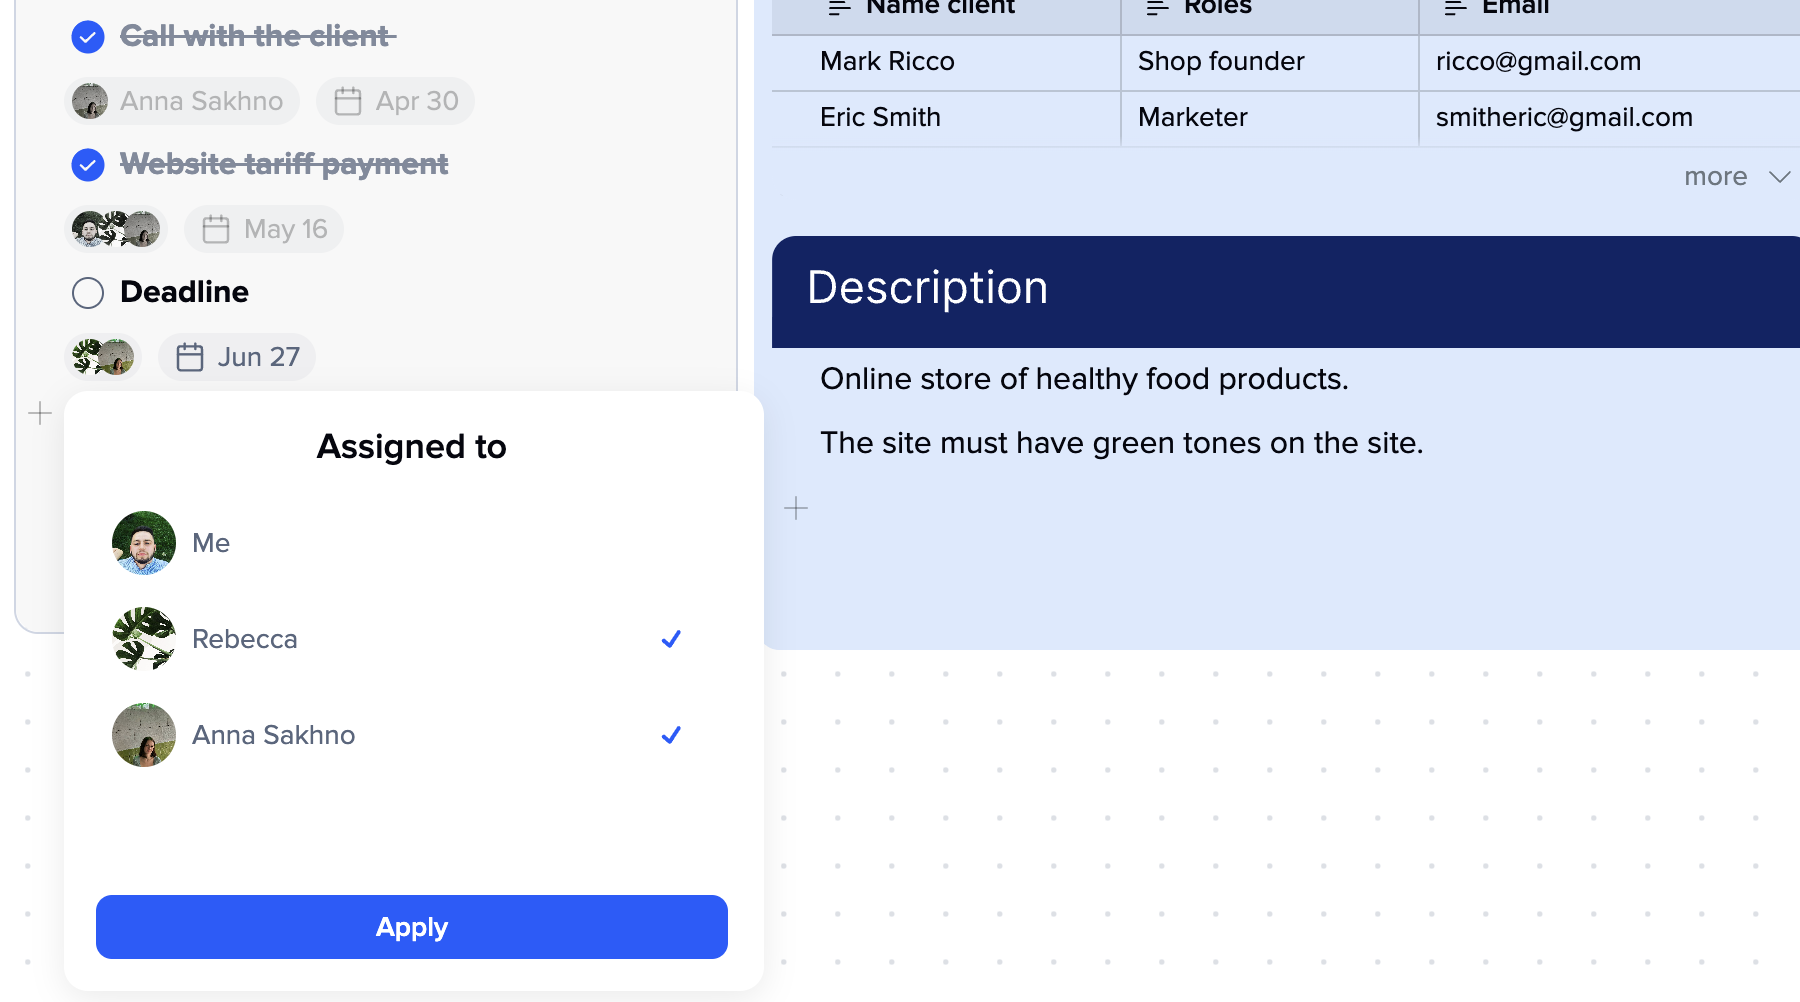Click the calendar icon next to May 16
The image size is (1800, 1002).
point(216,228)
